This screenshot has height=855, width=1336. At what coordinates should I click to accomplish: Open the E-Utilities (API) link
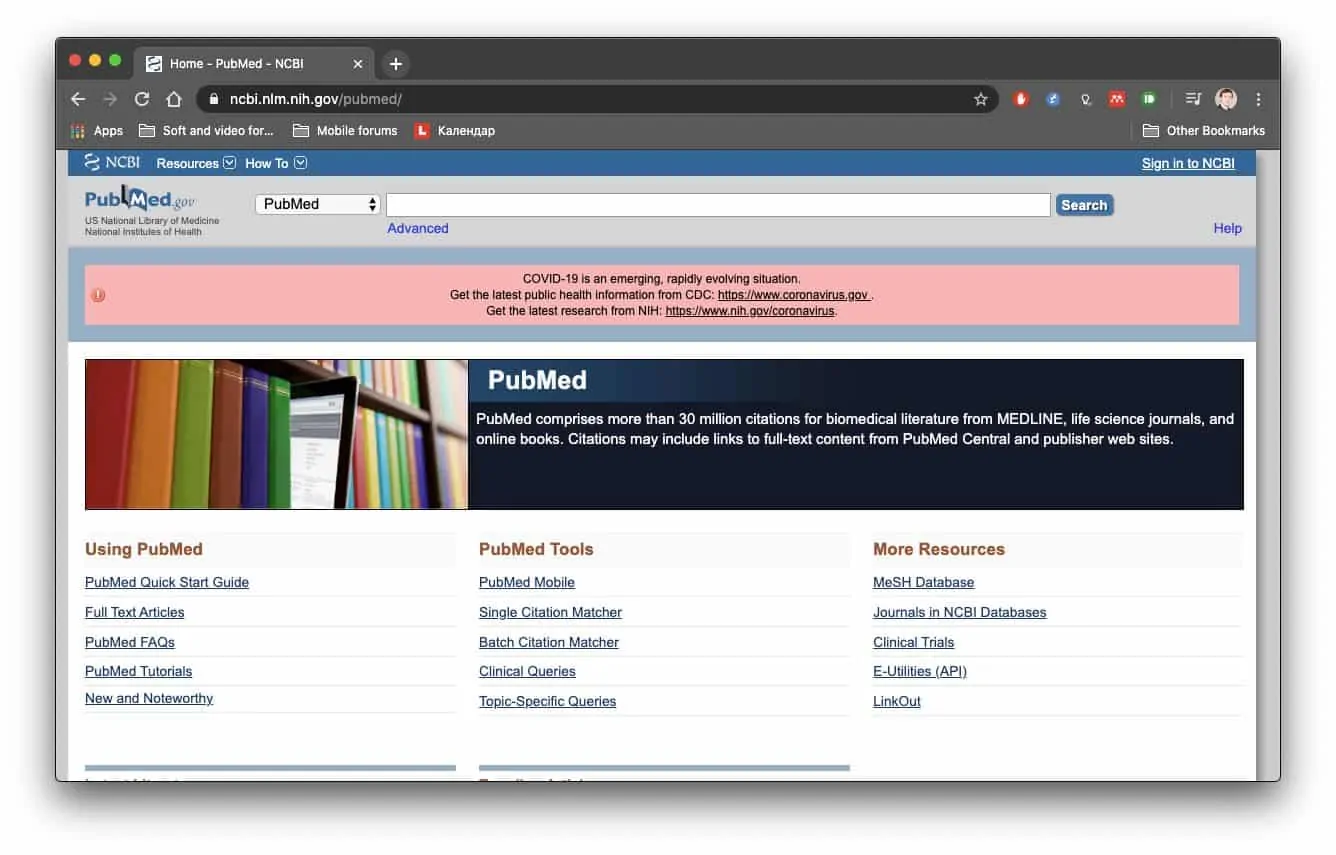click(920, 671)
